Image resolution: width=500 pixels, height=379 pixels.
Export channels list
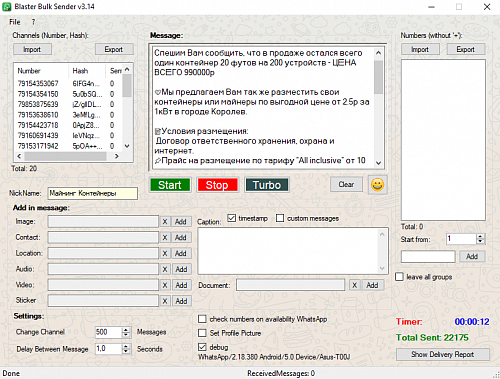(114, 49)
